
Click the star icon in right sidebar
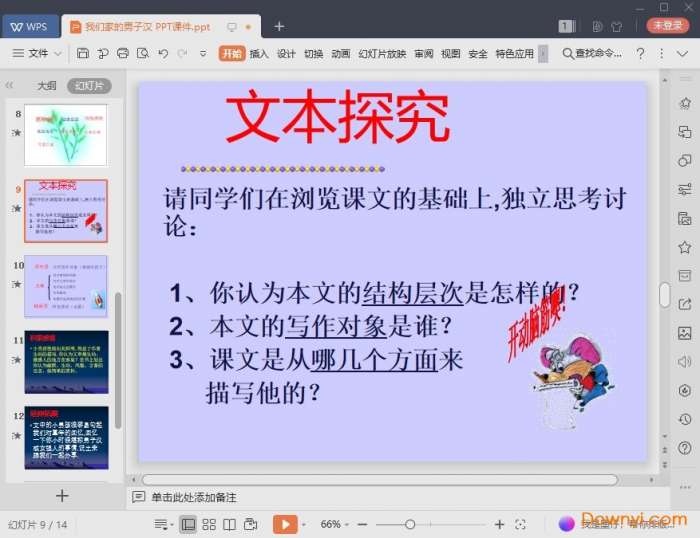[x=684, y=247]
